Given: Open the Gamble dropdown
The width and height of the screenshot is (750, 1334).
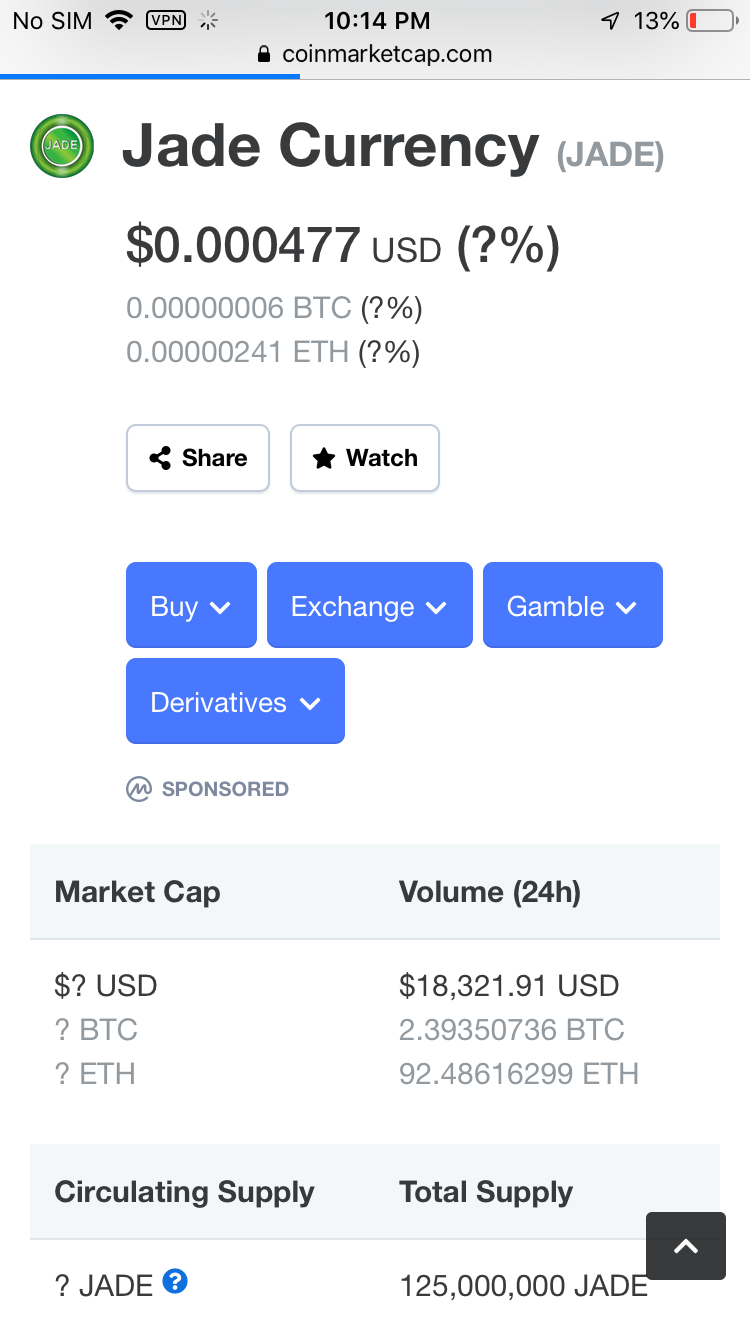Looking at the screenshot, I should pos(572,605).
